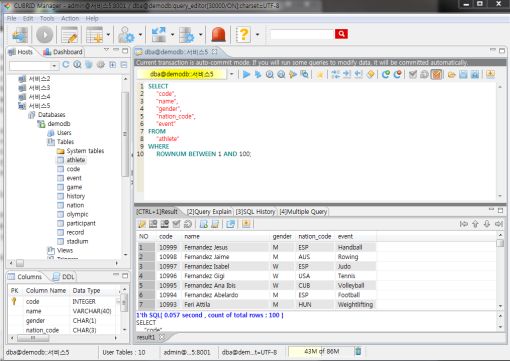Open the Tools menu
The height and width of the screenshot is (361, 510).
[x=47, y=18]
